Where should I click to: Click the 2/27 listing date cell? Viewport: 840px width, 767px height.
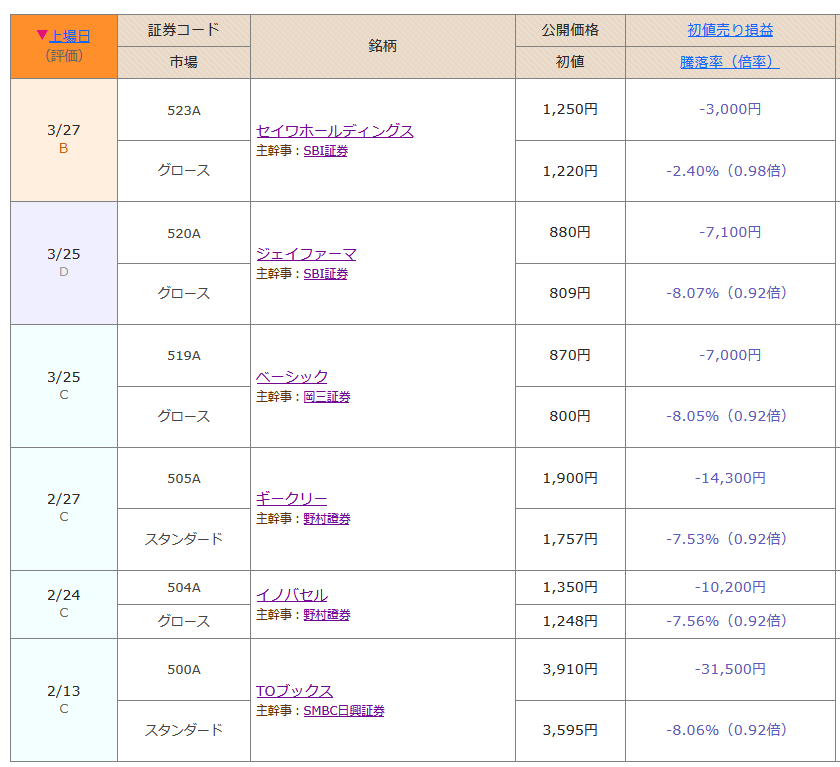pyautogui.click(x=64, y=509)
